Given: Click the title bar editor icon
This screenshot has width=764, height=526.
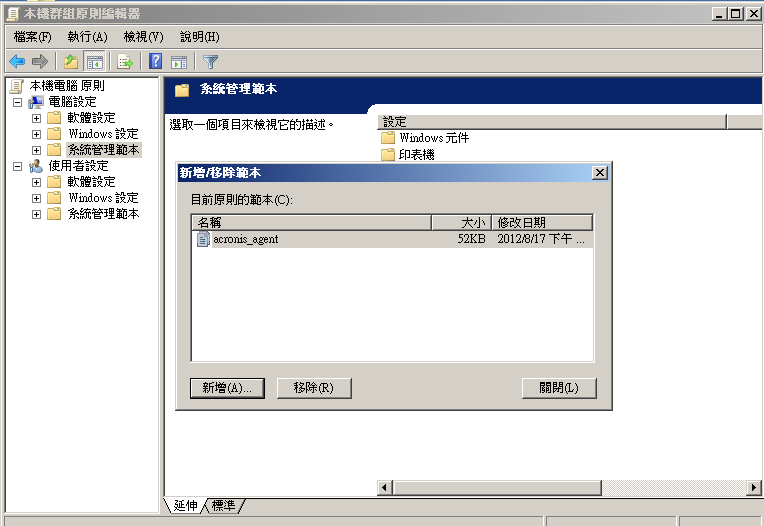Looking at the screenshot, I should click(x=13, y=14).
